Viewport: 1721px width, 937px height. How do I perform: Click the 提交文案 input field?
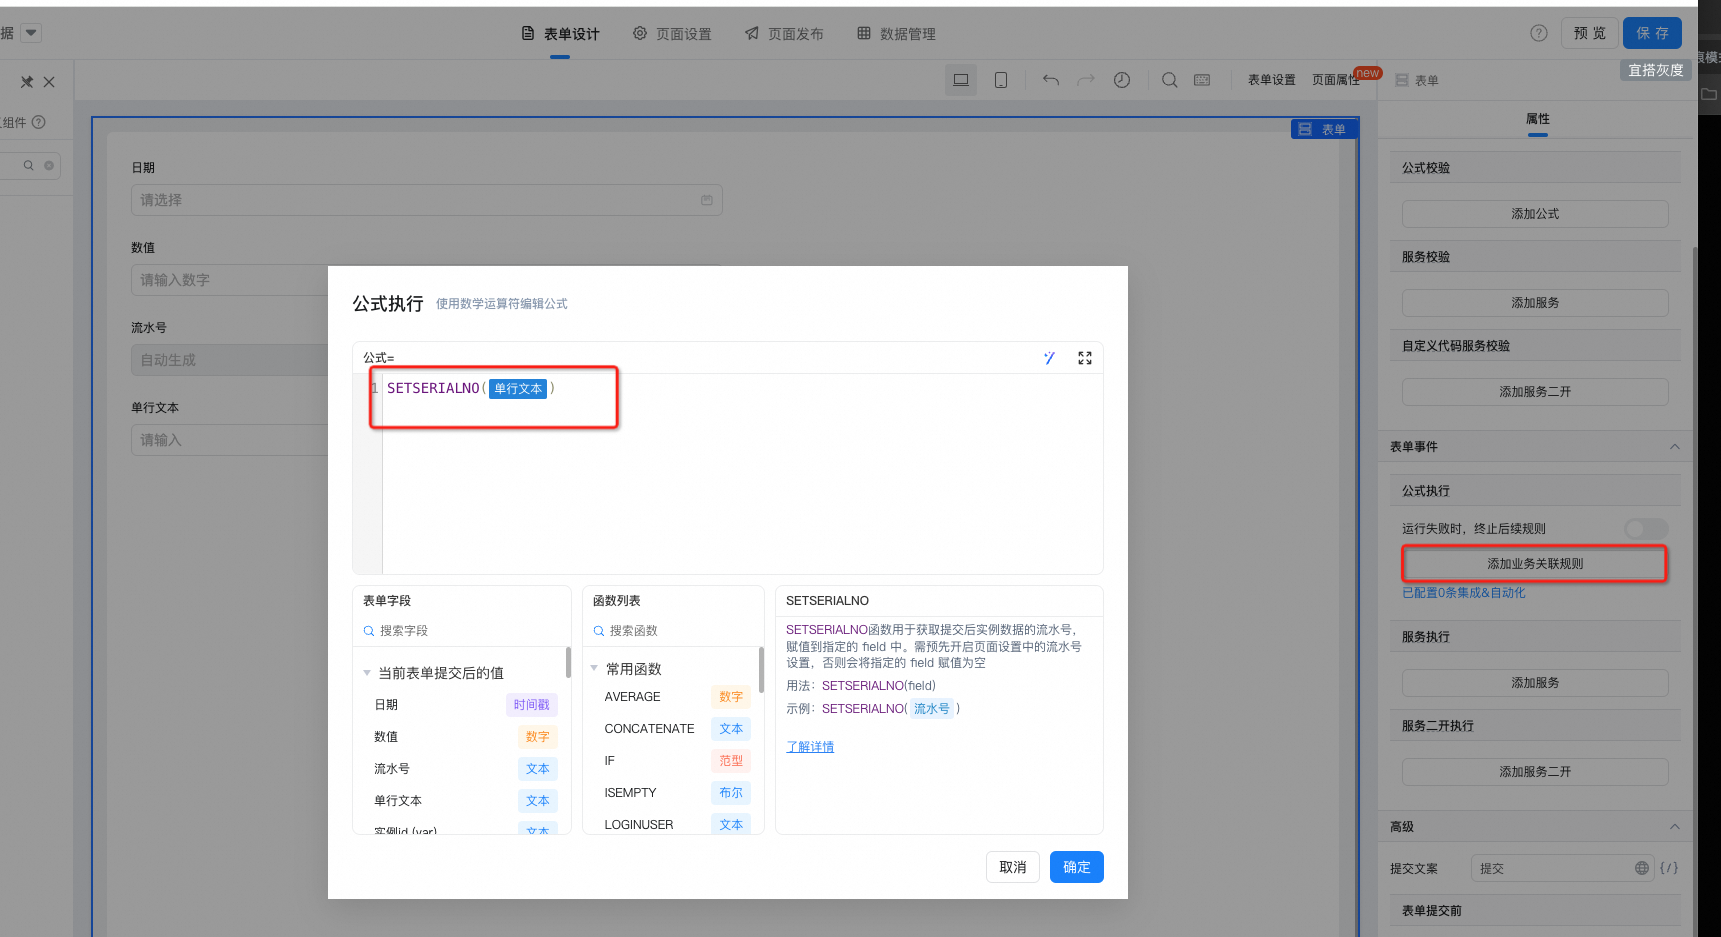click(1561, 868)
